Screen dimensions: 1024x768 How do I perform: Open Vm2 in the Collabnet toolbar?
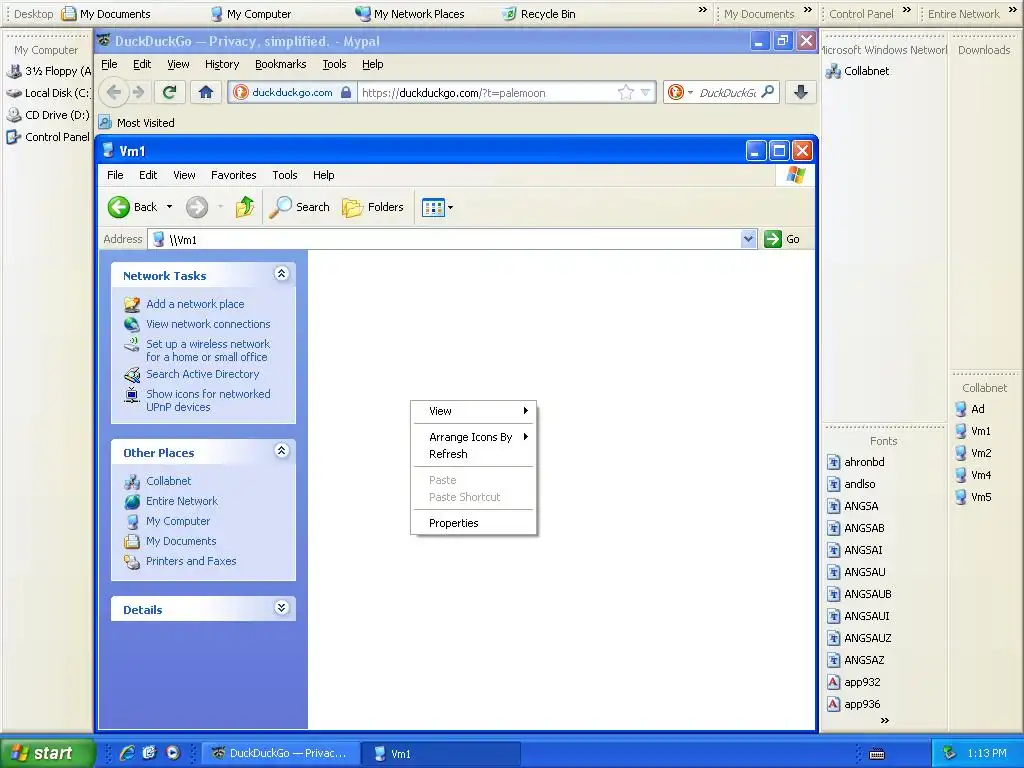pyautogui.click(x=973, y=453)
